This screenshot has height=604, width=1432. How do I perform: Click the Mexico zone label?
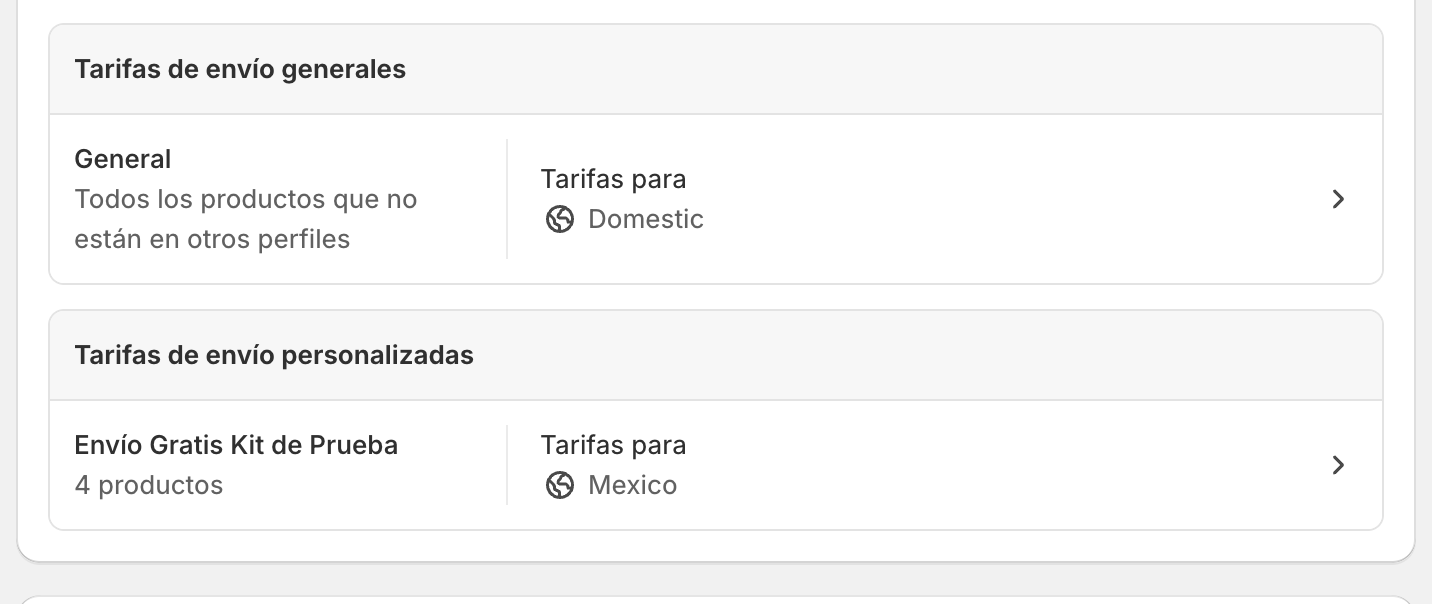pyautogui.click(x=632, y=485)
